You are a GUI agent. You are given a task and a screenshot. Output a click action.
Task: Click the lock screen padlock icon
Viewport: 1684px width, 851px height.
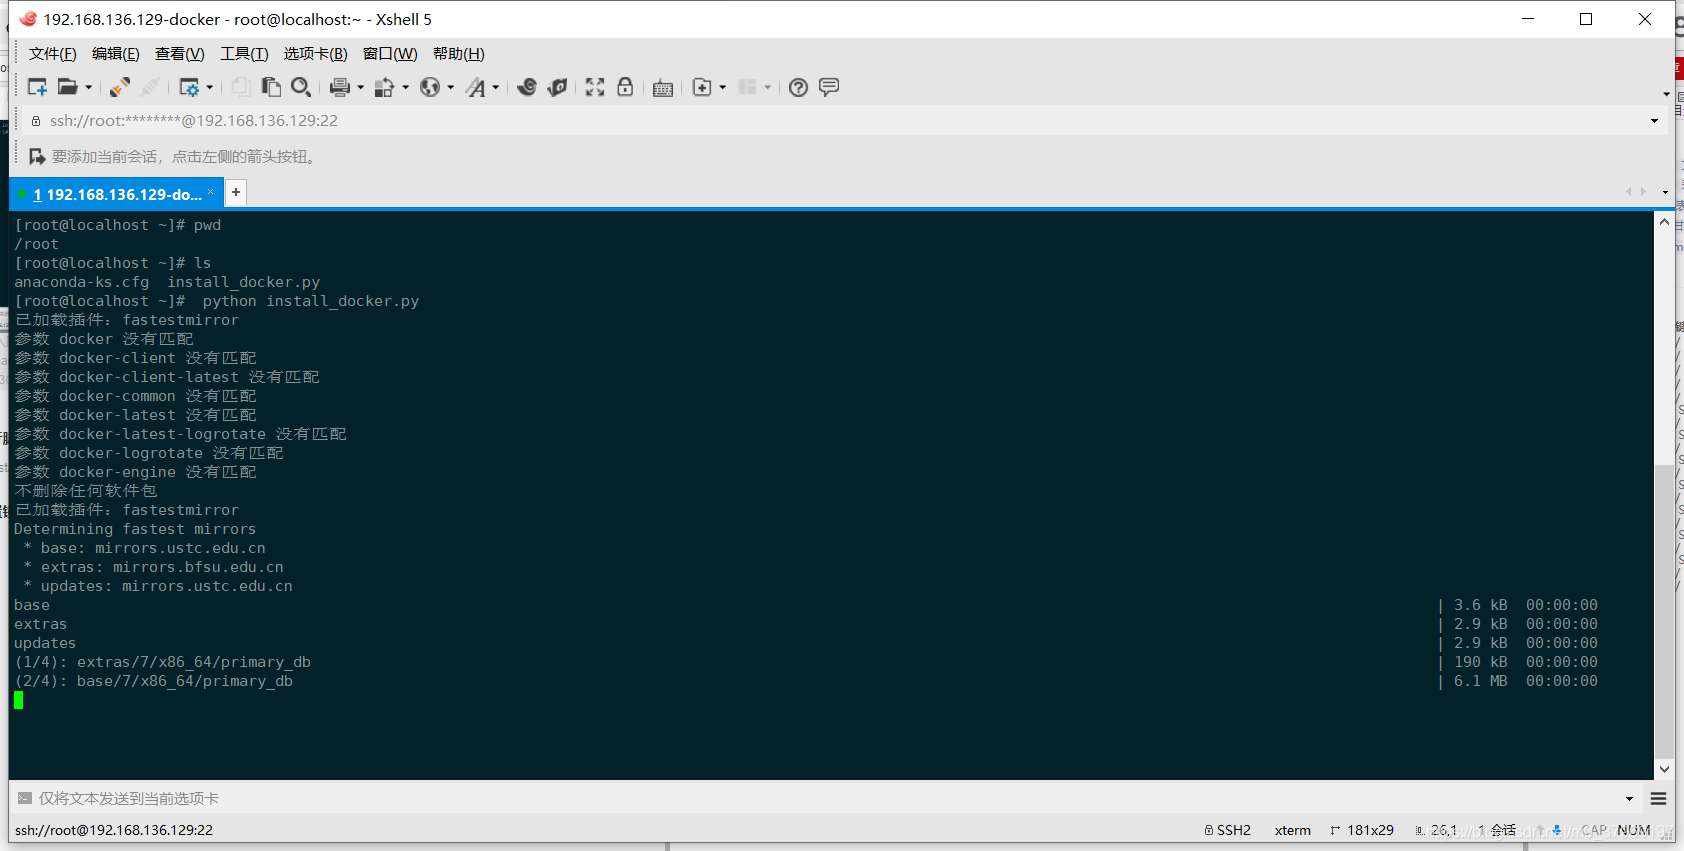tap(625, 87)
